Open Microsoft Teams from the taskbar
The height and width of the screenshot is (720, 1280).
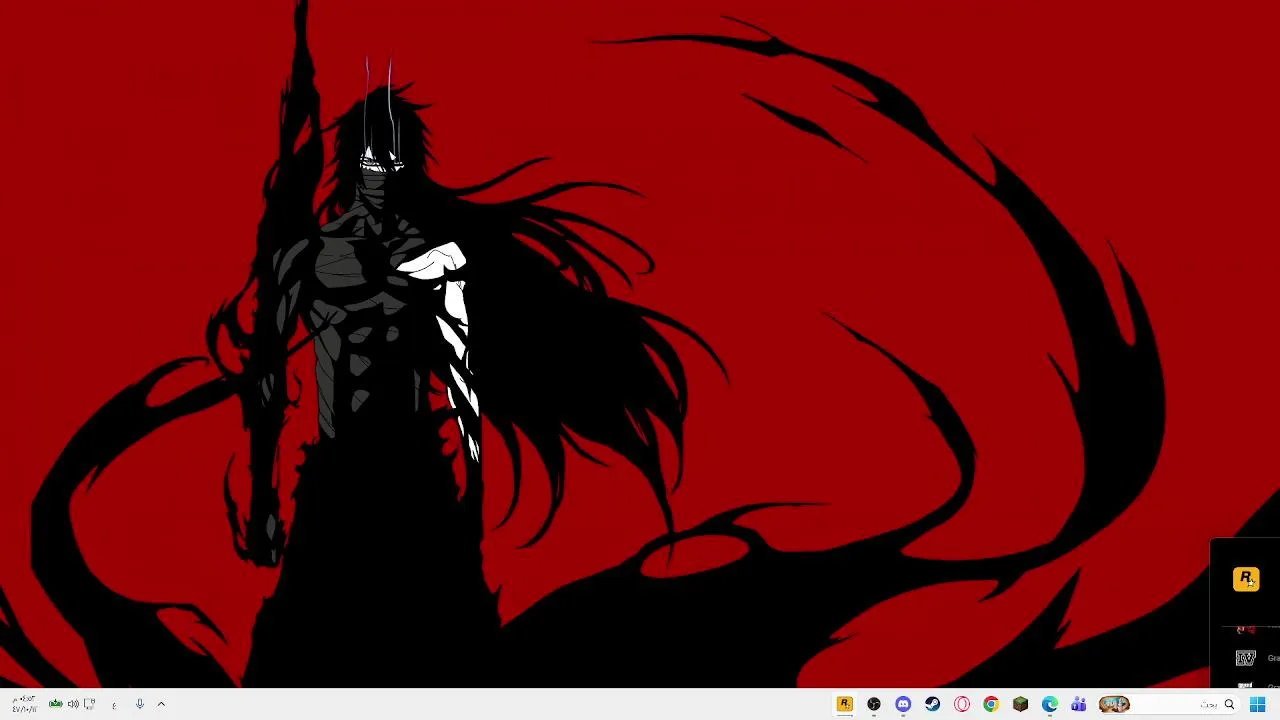coord(1079,705)
